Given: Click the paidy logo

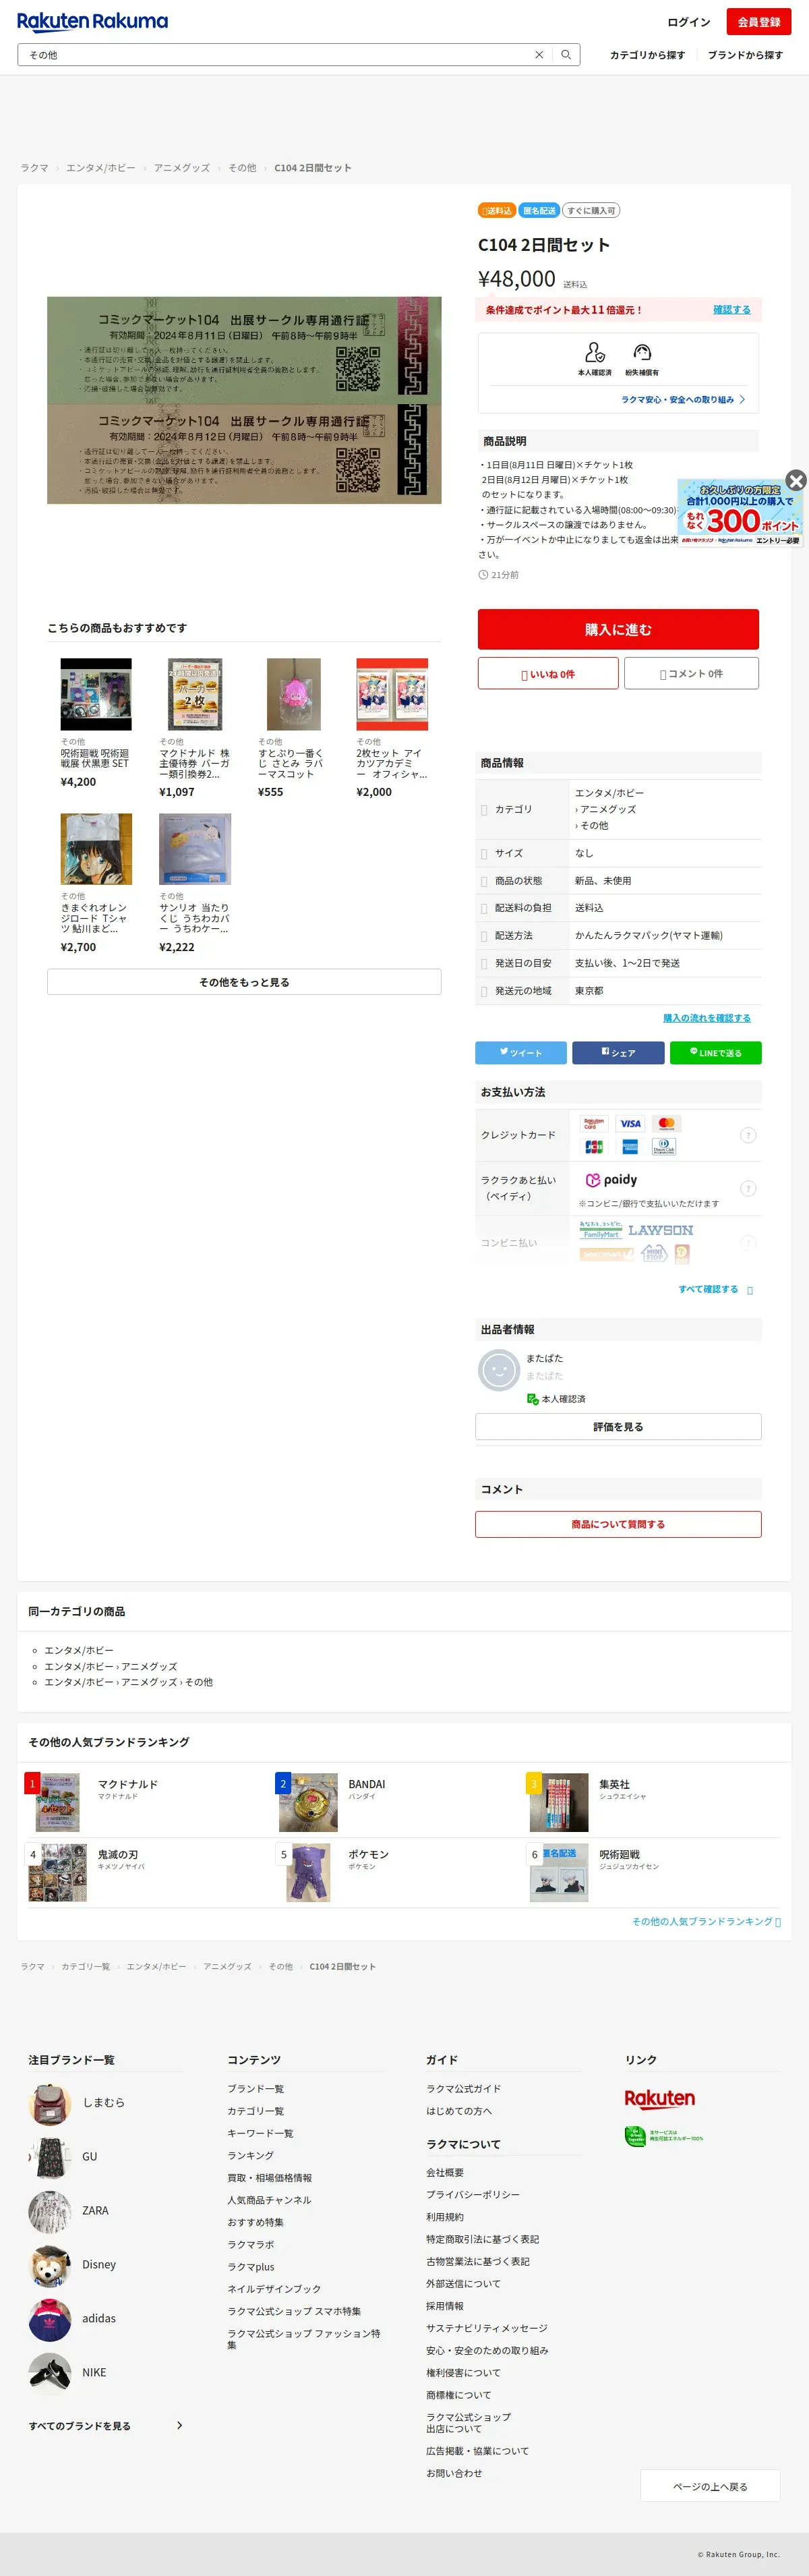Looking at the screenshot, I should (611, 1180).
